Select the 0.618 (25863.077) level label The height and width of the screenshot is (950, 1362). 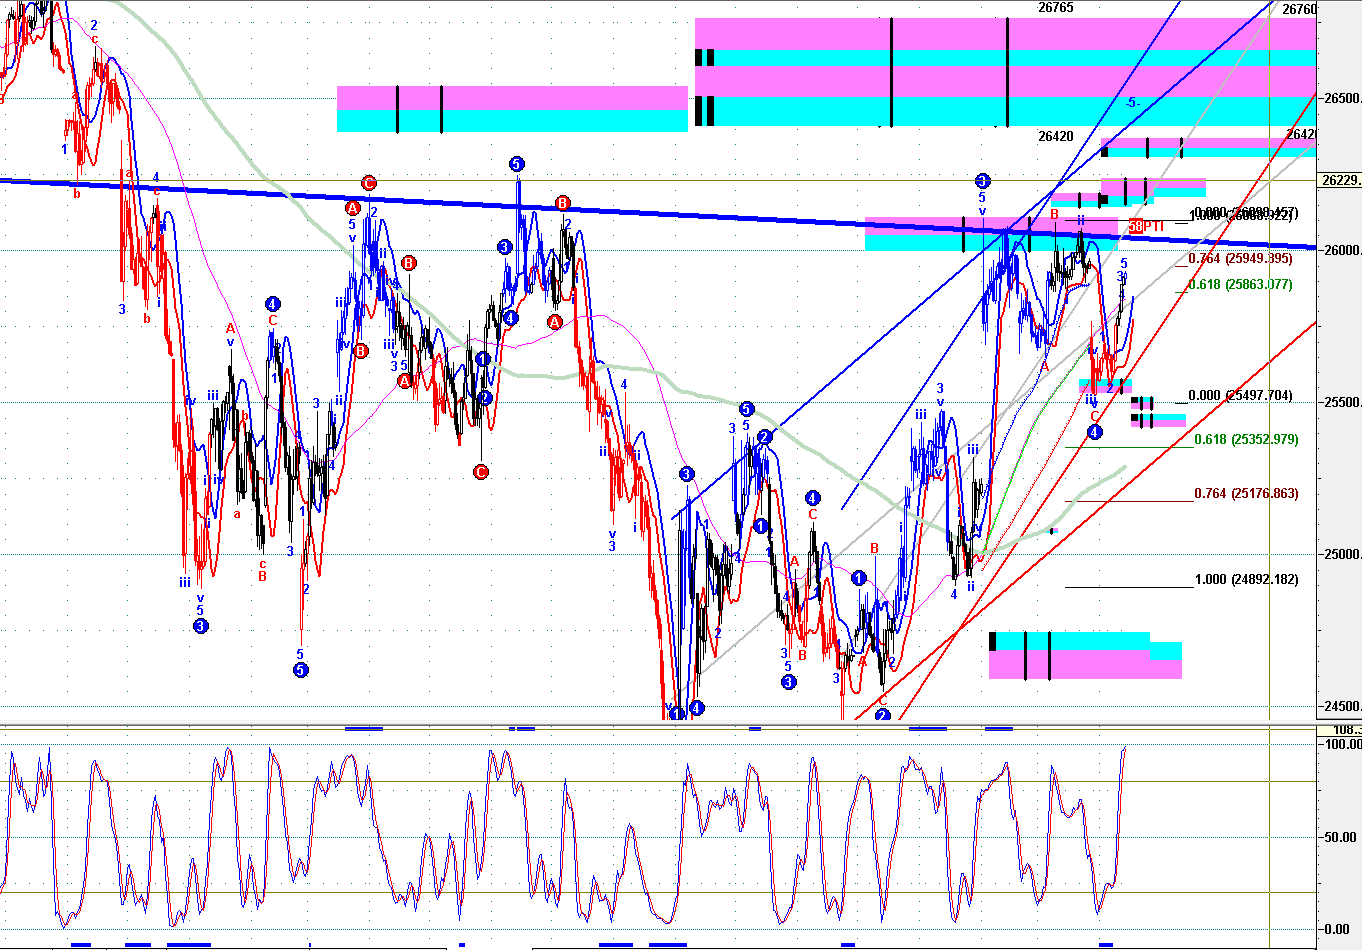(1240, 285)
